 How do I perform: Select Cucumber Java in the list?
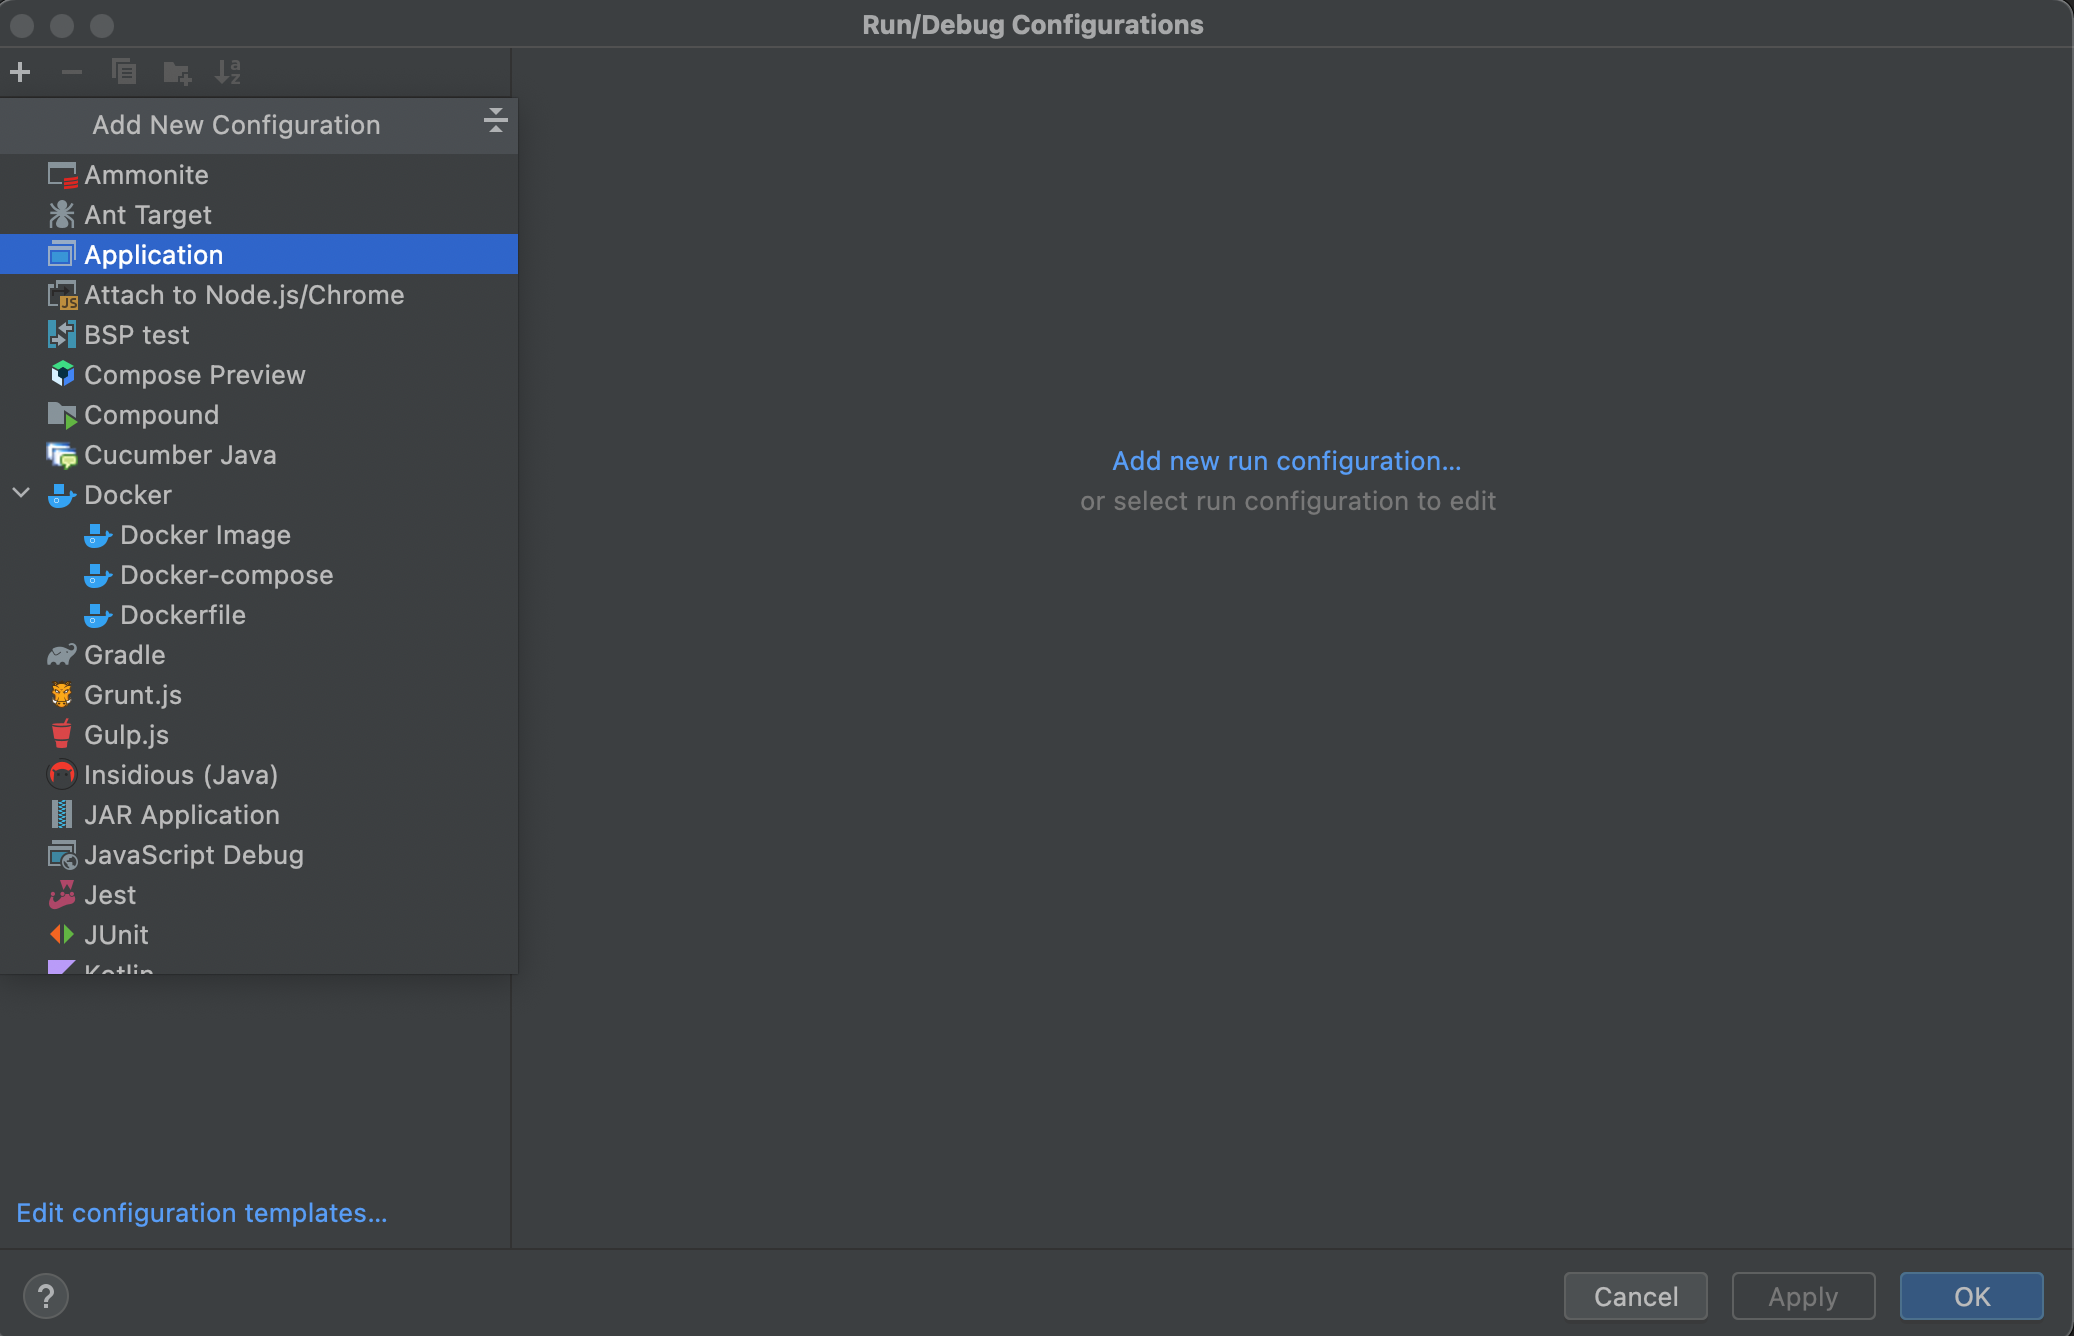180,455
